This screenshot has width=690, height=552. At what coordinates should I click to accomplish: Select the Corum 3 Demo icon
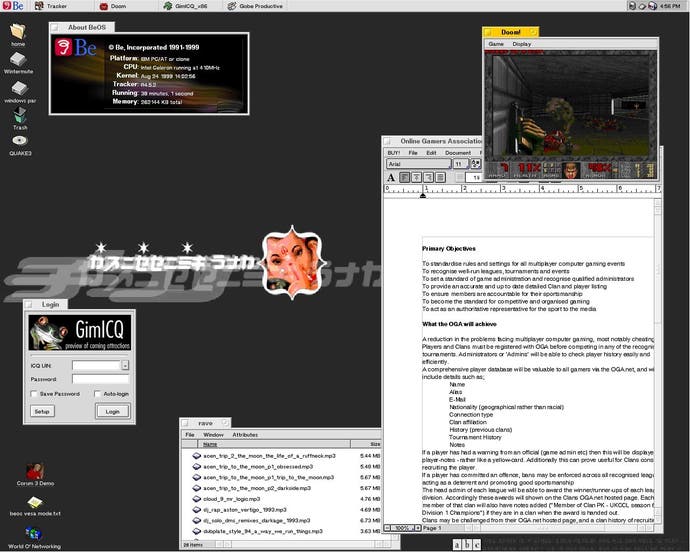pos(35,471)
